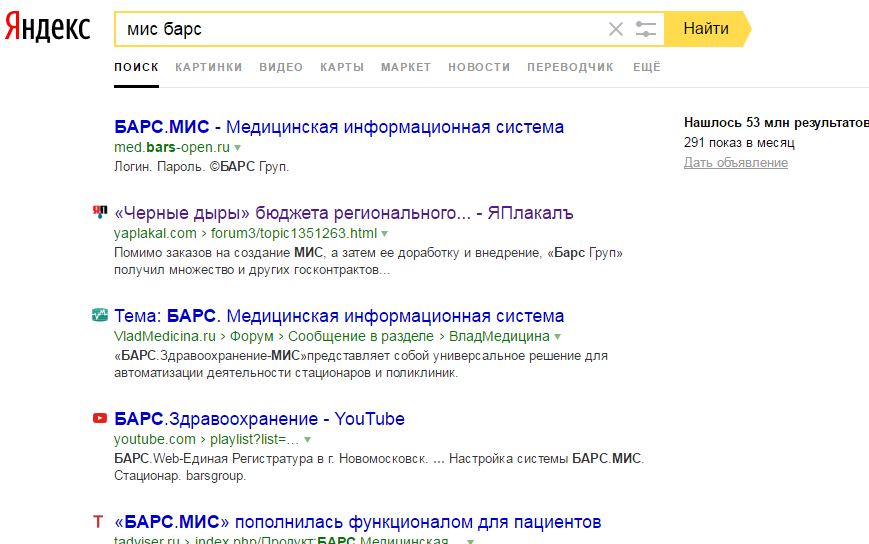Open advanced search settings sliders icon
869x544 pixels.
click(x=646, y=29)
